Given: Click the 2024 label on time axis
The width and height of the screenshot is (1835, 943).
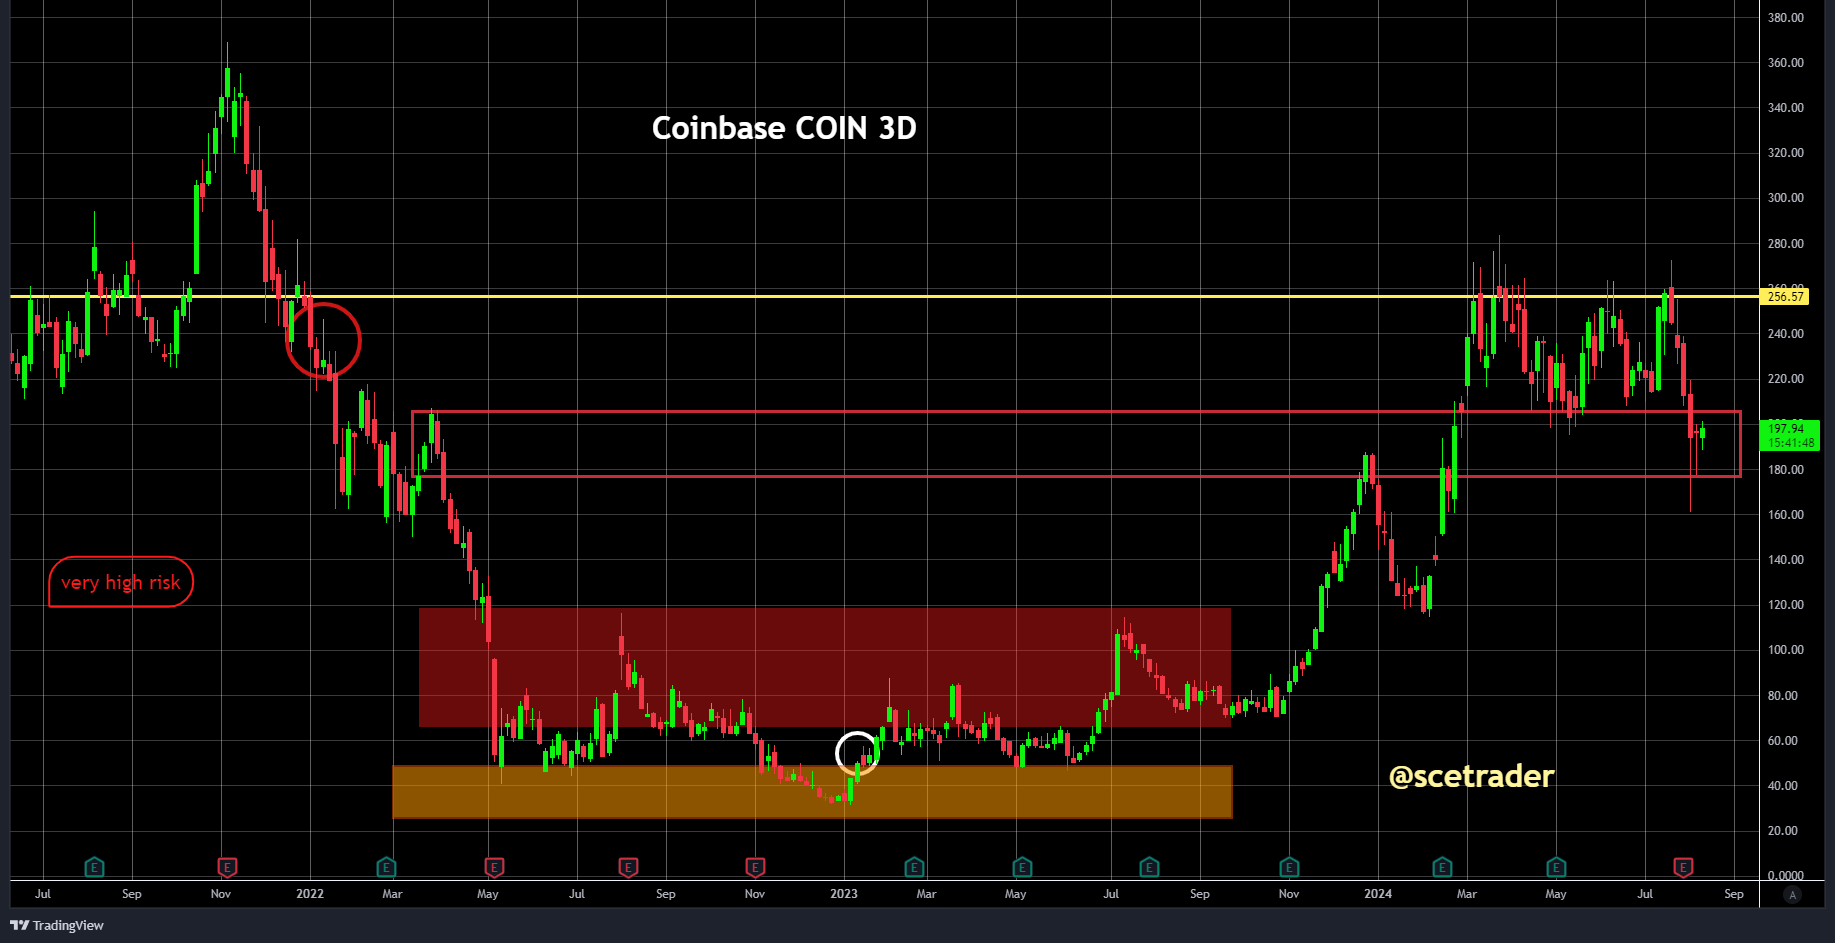Looking at the screenshot, I should click(1378, 894).
